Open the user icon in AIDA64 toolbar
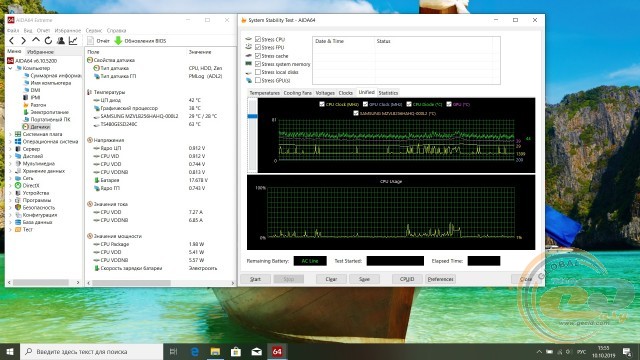This screenshot has height=360, width=640. pyautogui.click(x=60, y=40)
